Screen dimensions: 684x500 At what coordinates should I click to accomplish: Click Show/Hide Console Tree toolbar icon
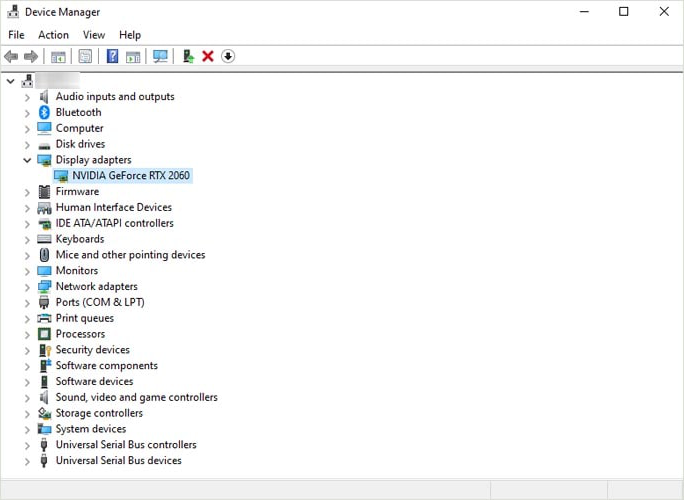click(x=58, y=56)
